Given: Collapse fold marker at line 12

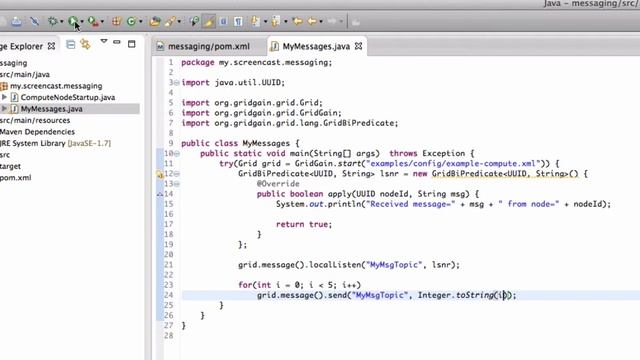Looking at the screenshot, I should pyautogui.click(x=177, y=174).
